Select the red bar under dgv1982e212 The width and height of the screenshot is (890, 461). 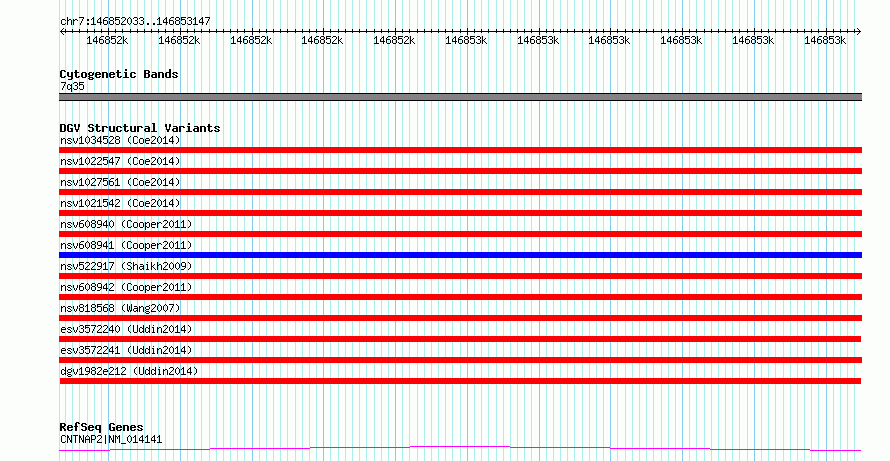click(x=460, y=381)
